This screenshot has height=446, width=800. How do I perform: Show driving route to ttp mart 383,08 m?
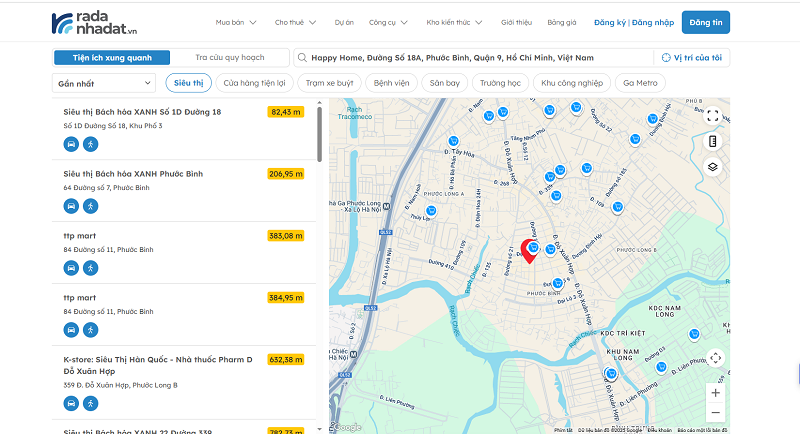pos(71,268)
